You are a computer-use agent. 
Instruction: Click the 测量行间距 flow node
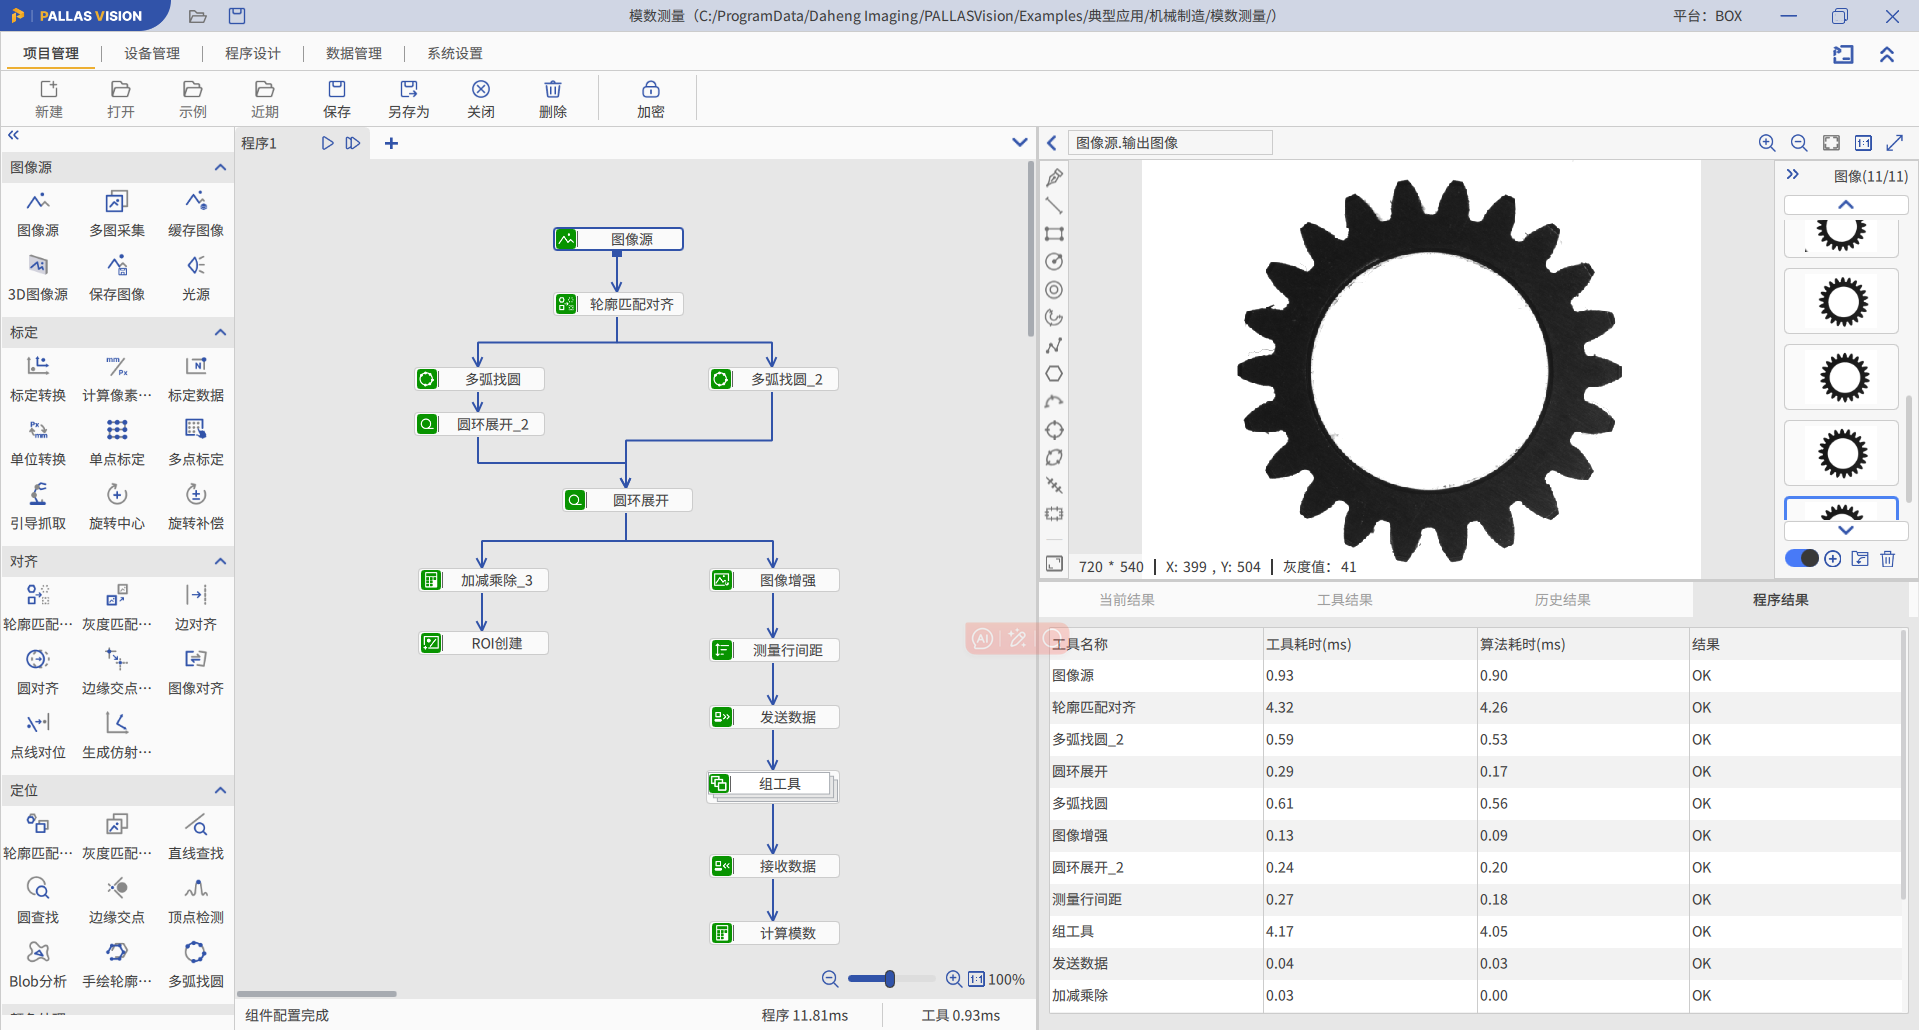coord(774,650)
